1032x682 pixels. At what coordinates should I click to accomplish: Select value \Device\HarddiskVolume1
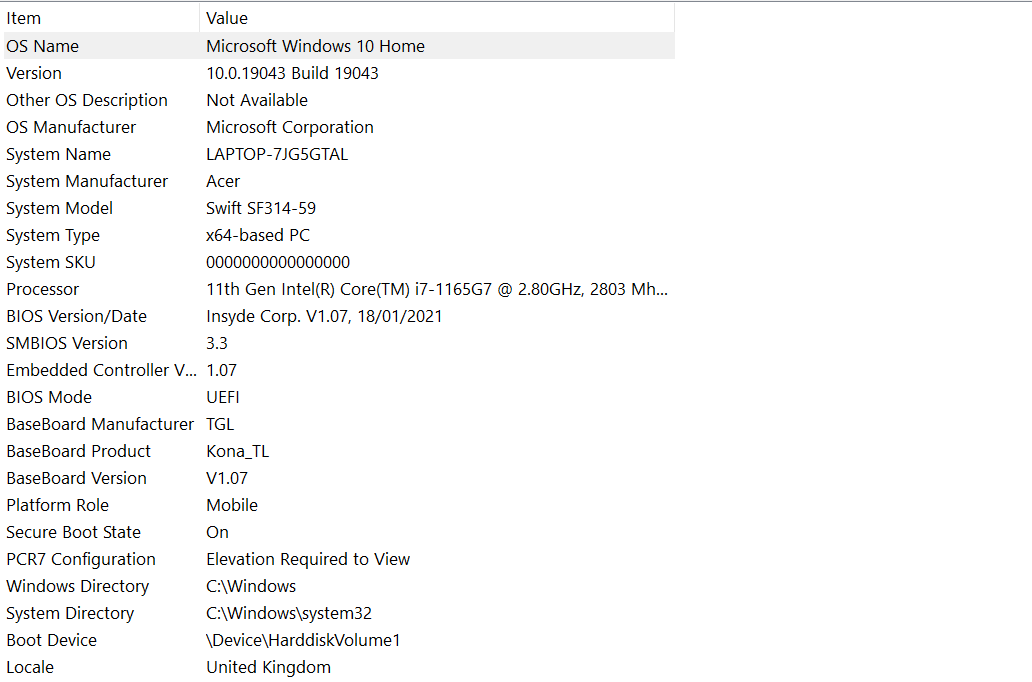303,640
